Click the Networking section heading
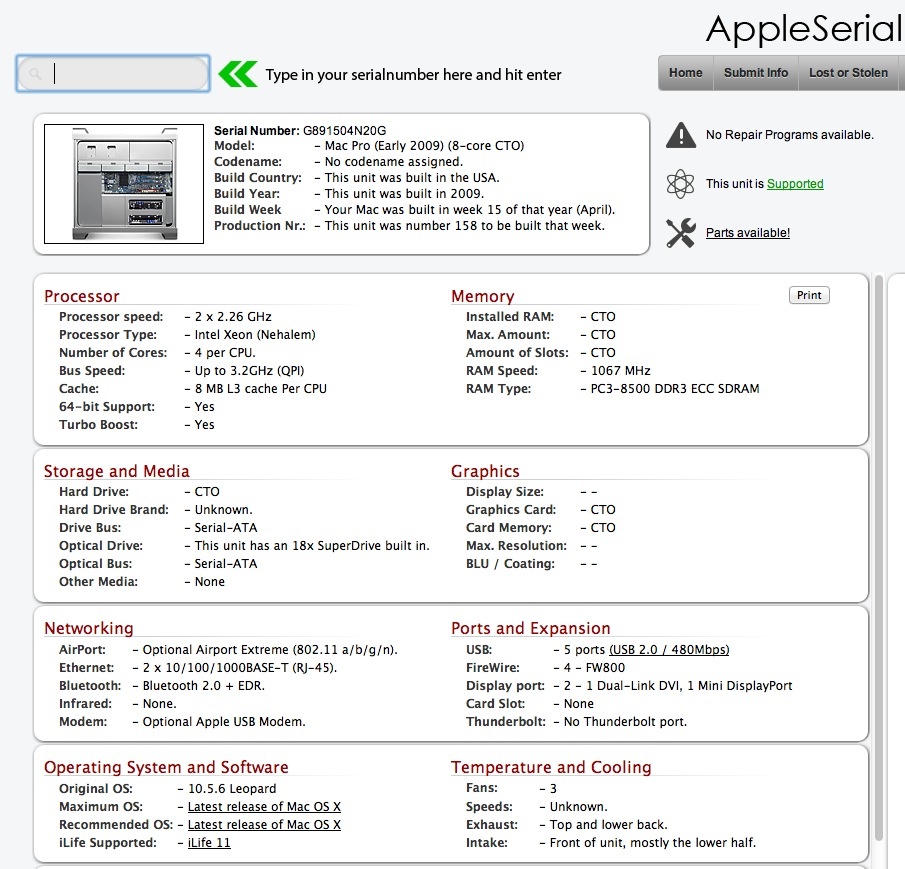 (89, 628)
